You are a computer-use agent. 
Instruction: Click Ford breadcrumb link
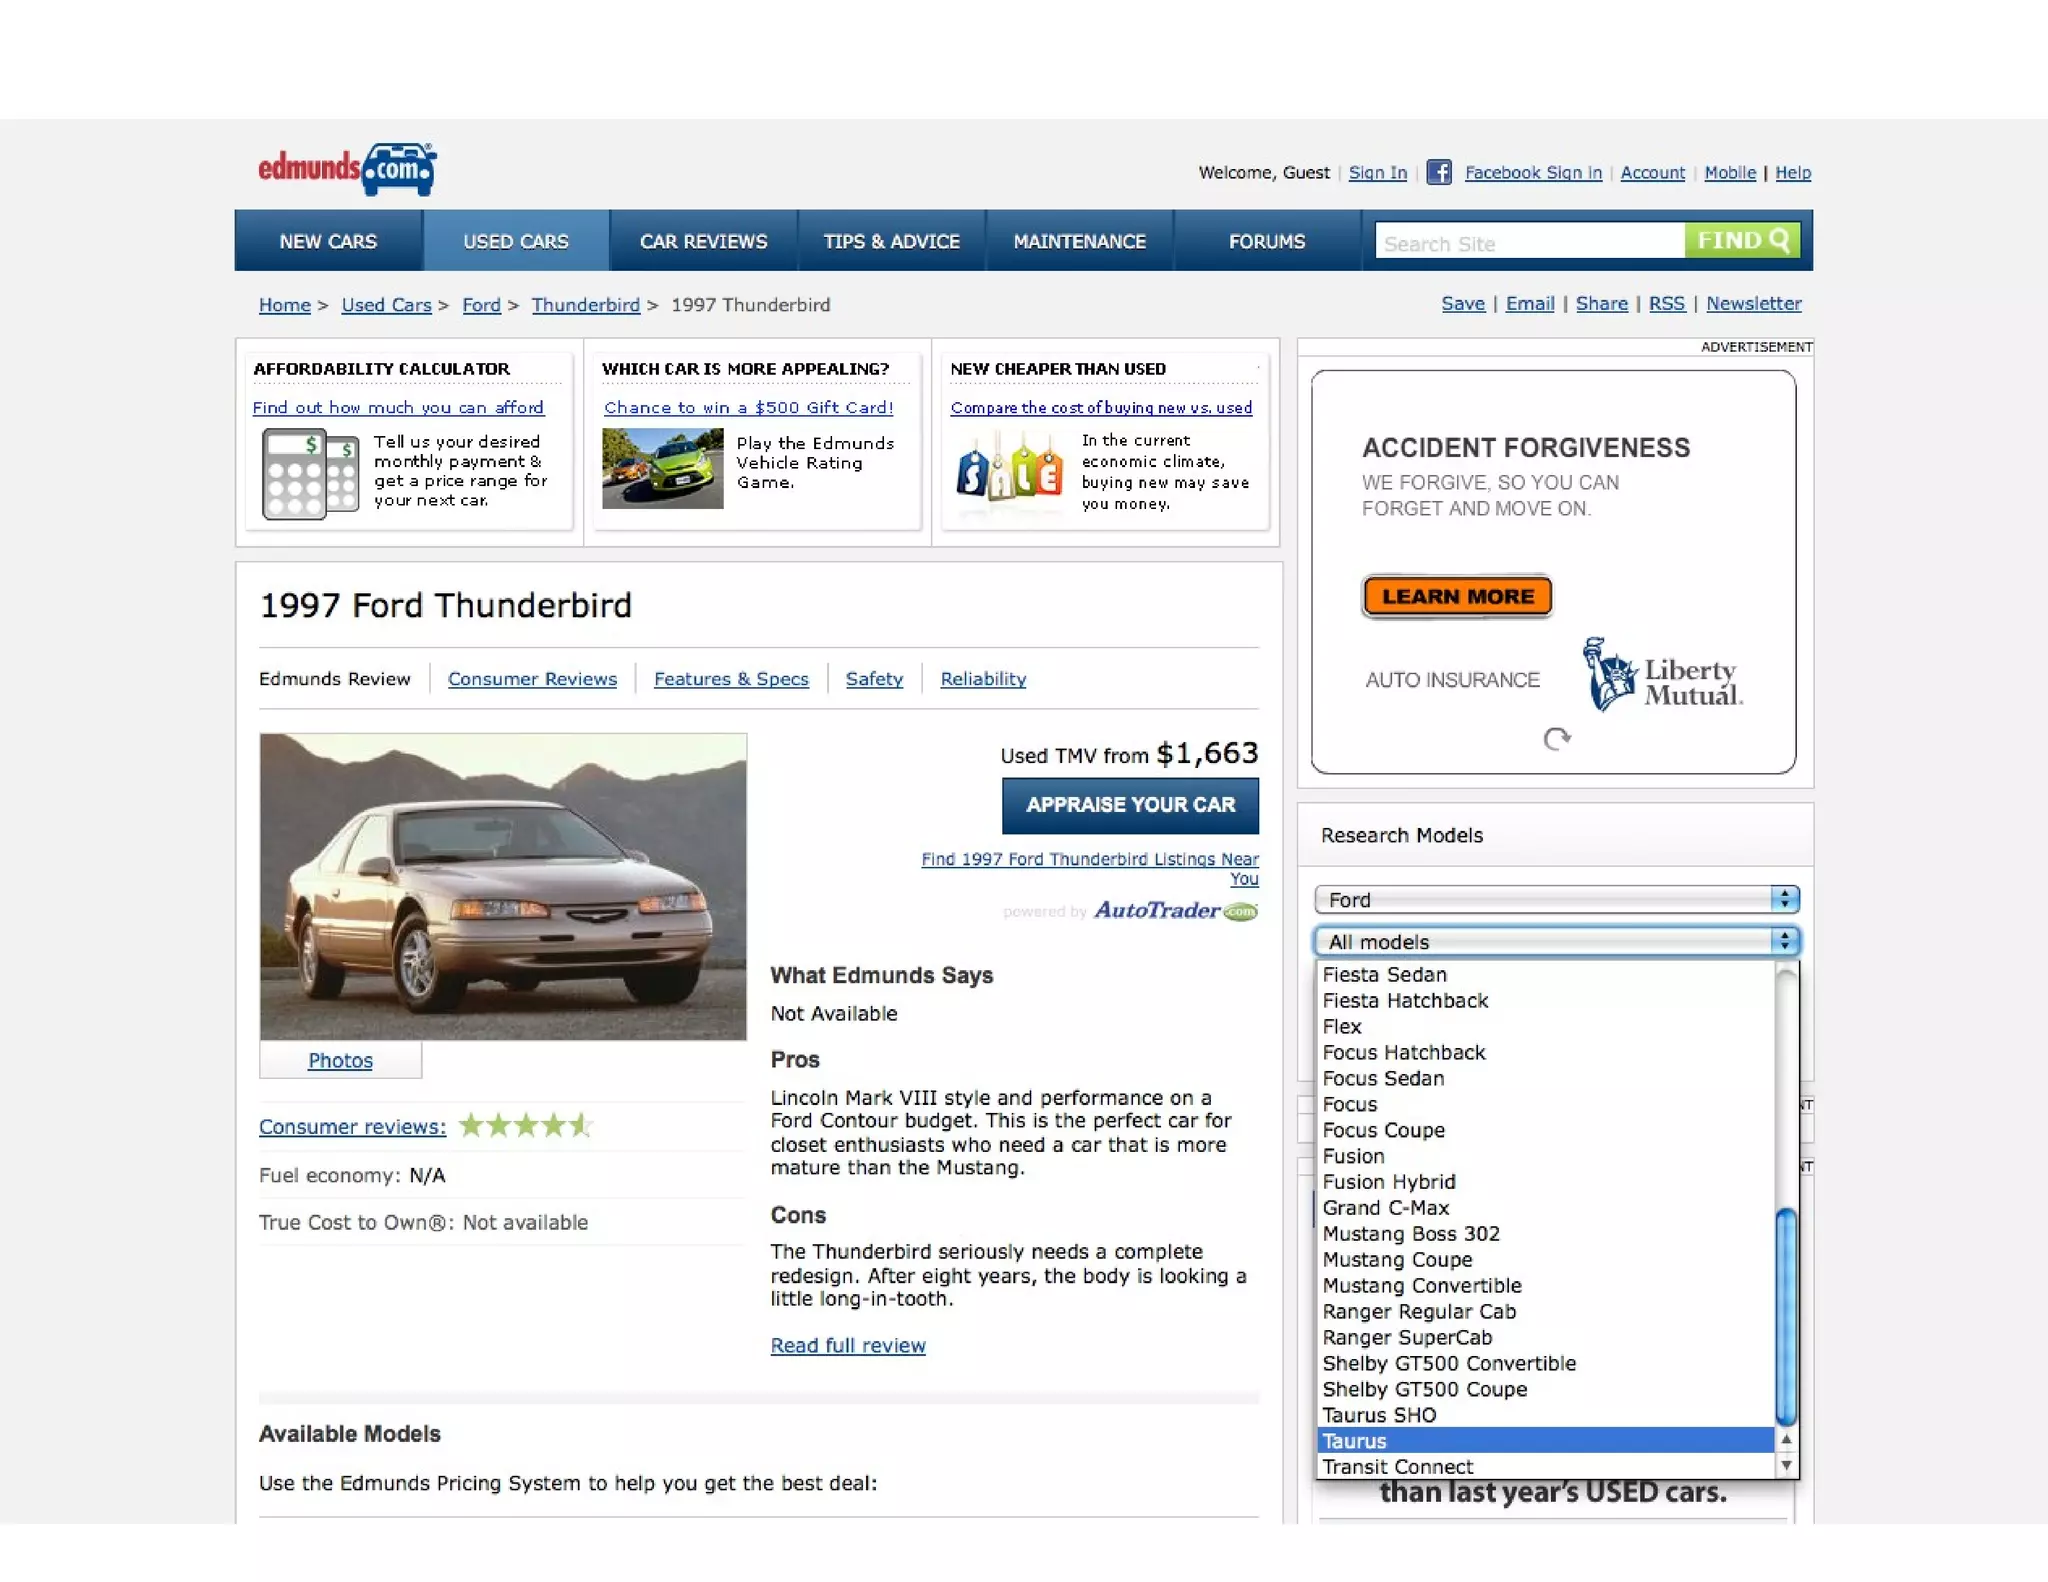click(x=481, y=304)
